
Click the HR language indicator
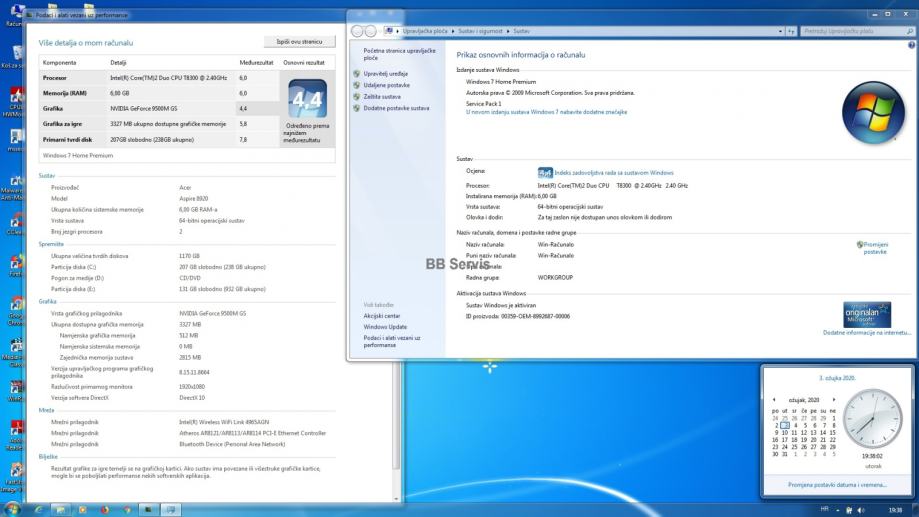click(x=824, y=509)
